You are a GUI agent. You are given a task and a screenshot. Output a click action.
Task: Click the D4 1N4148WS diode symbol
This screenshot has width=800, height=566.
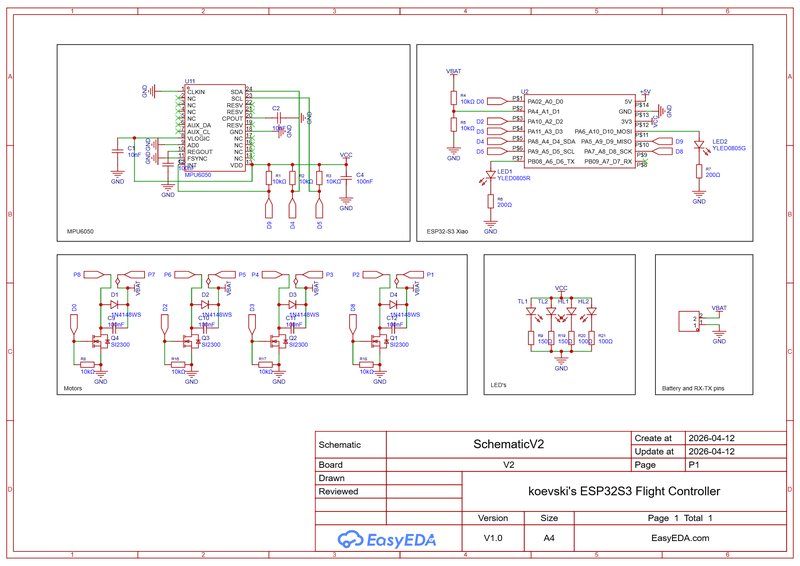tap(393, 304)
